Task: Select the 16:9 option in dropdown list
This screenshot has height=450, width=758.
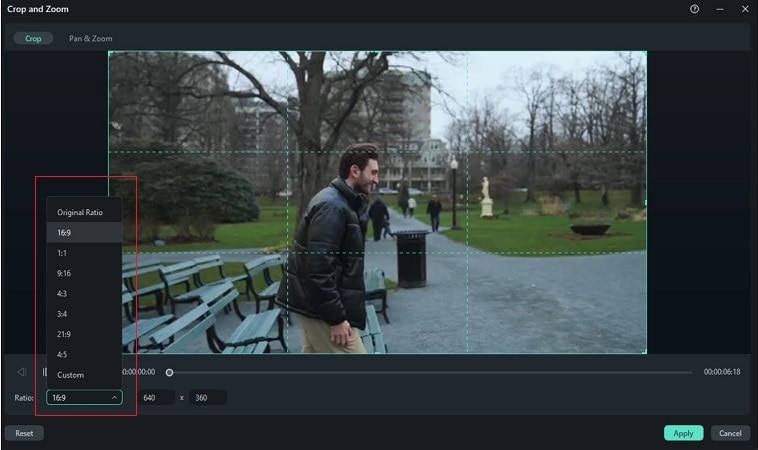Action: tap(84, 232)
